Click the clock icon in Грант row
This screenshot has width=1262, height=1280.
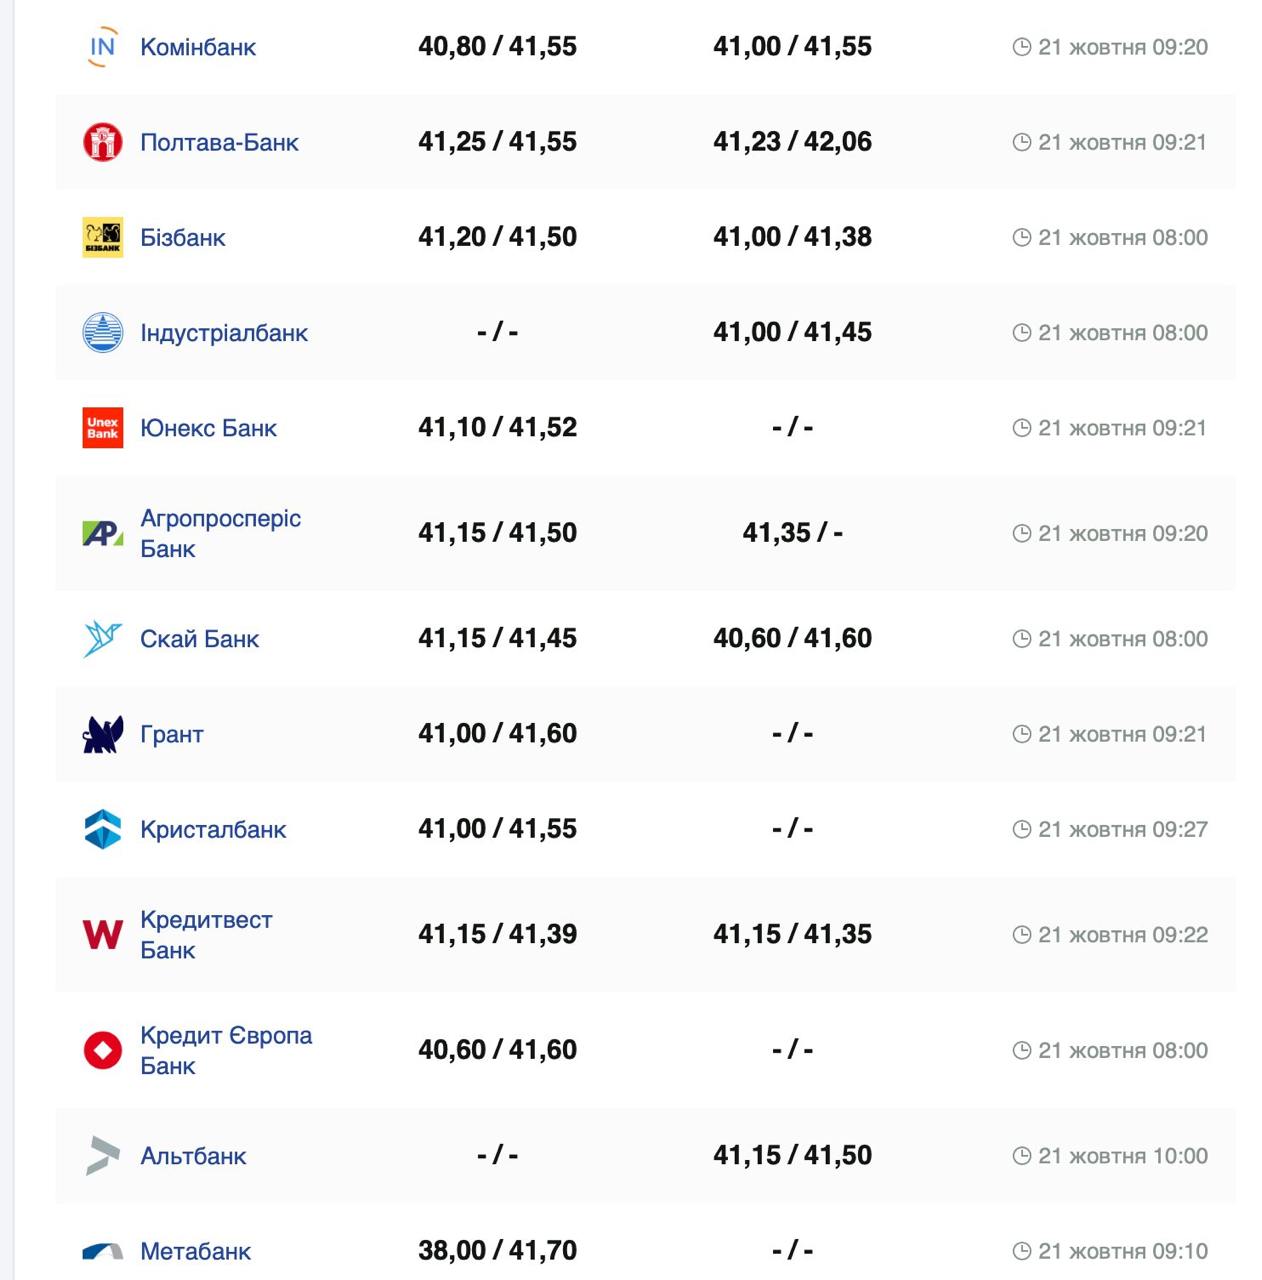tap(1021, 734)
